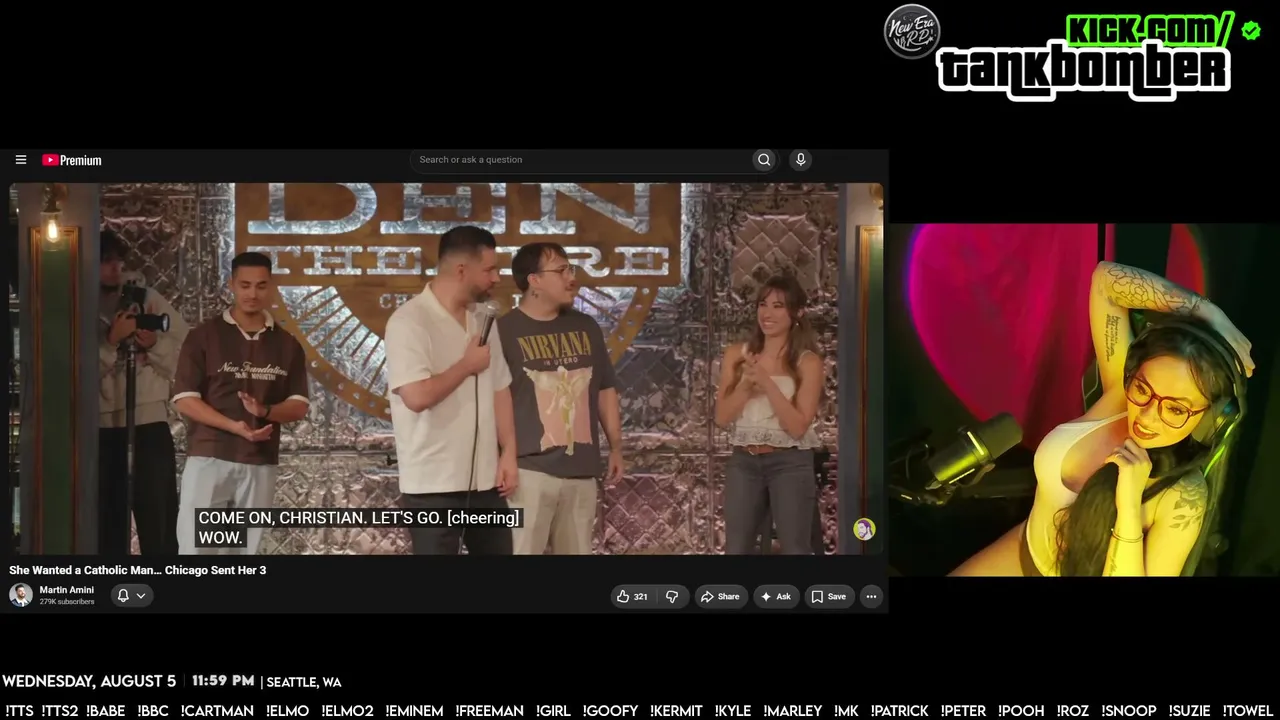1280x720 pixels.
Task: Click the '!TTS2' command in the ticker
Action: pos(60,711)
